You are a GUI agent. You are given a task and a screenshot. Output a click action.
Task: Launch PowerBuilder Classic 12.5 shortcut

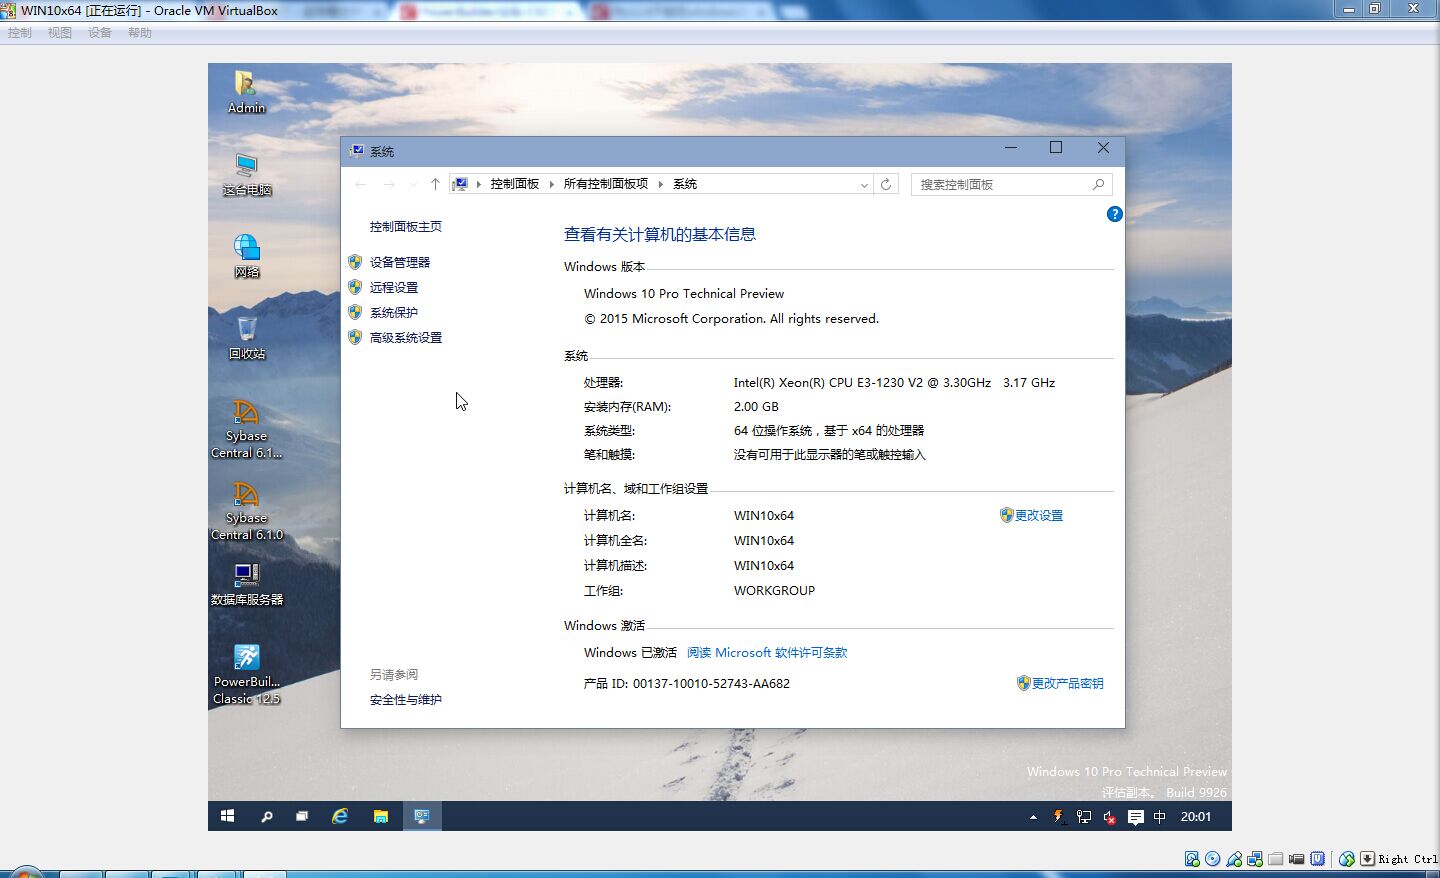pyautogui.click(x=246, y=675)
